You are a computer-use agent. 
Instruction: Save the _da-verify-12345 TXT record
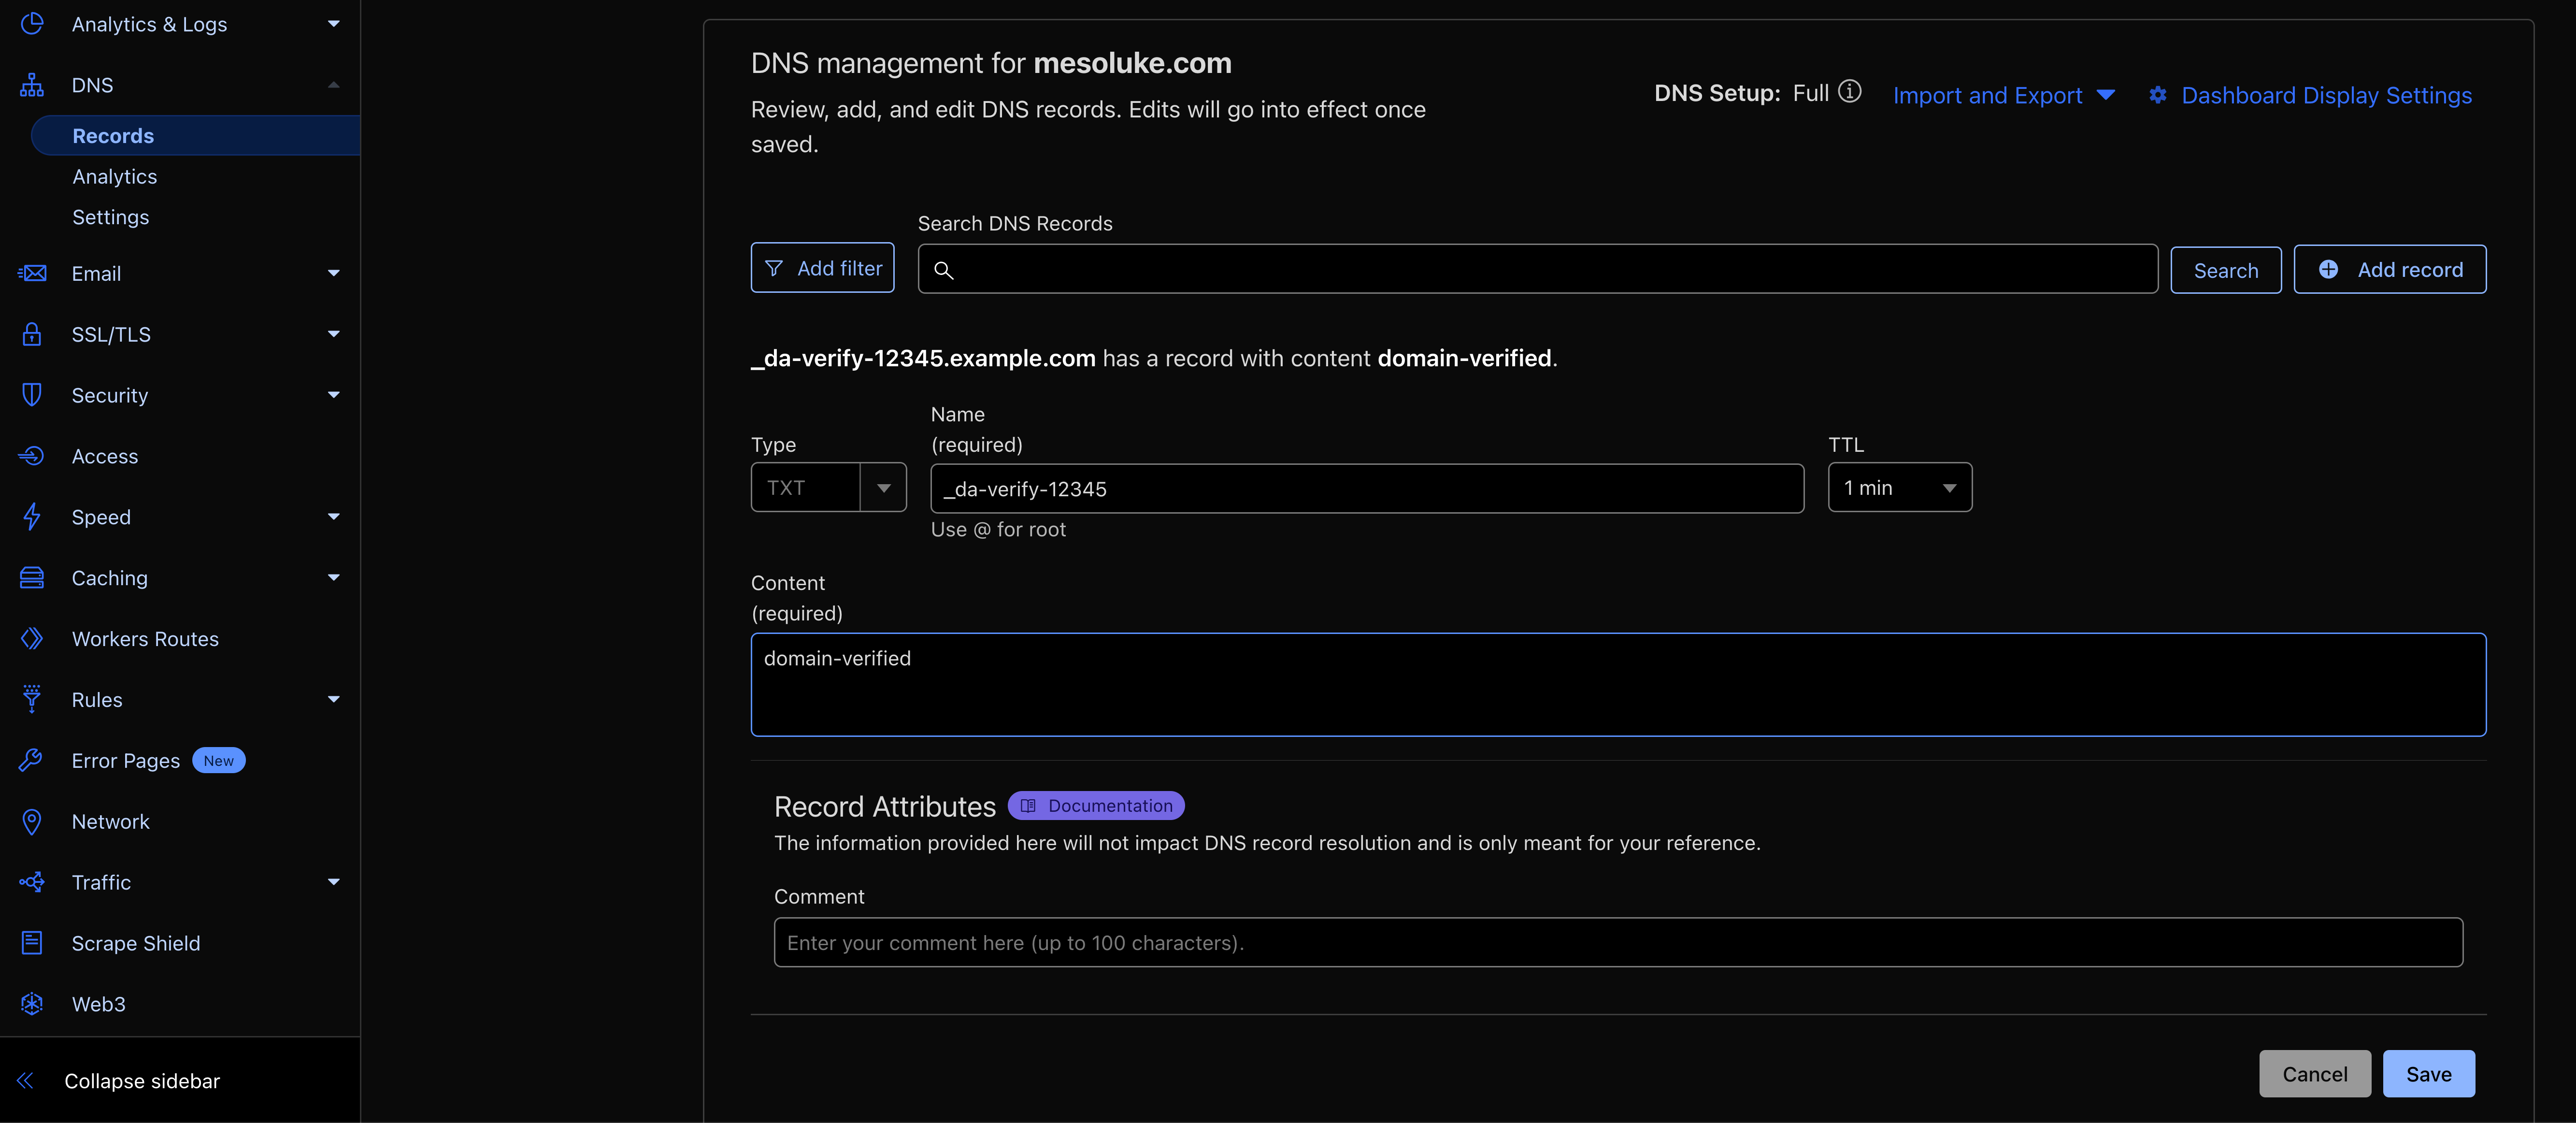coord(2429,1073)
